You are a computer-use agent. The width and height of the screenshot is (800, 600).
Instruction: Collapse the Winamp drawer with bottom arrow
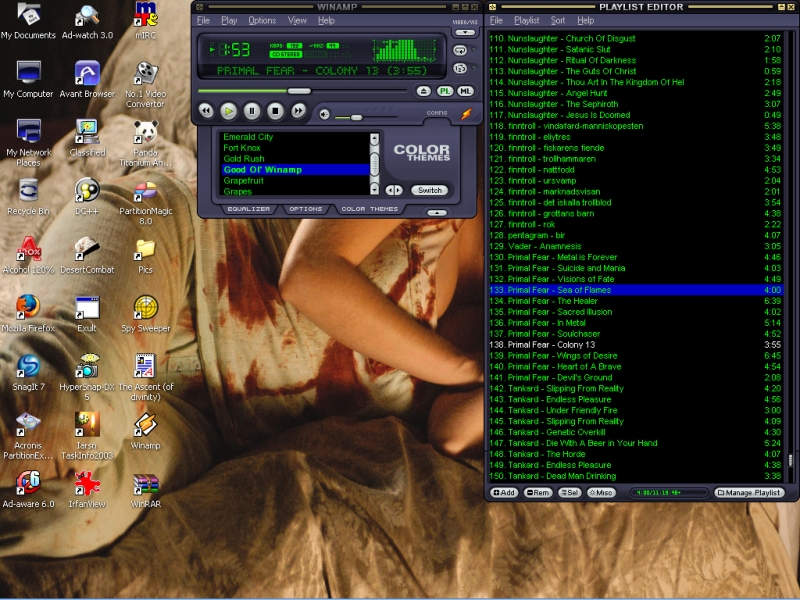click(438, 212)
